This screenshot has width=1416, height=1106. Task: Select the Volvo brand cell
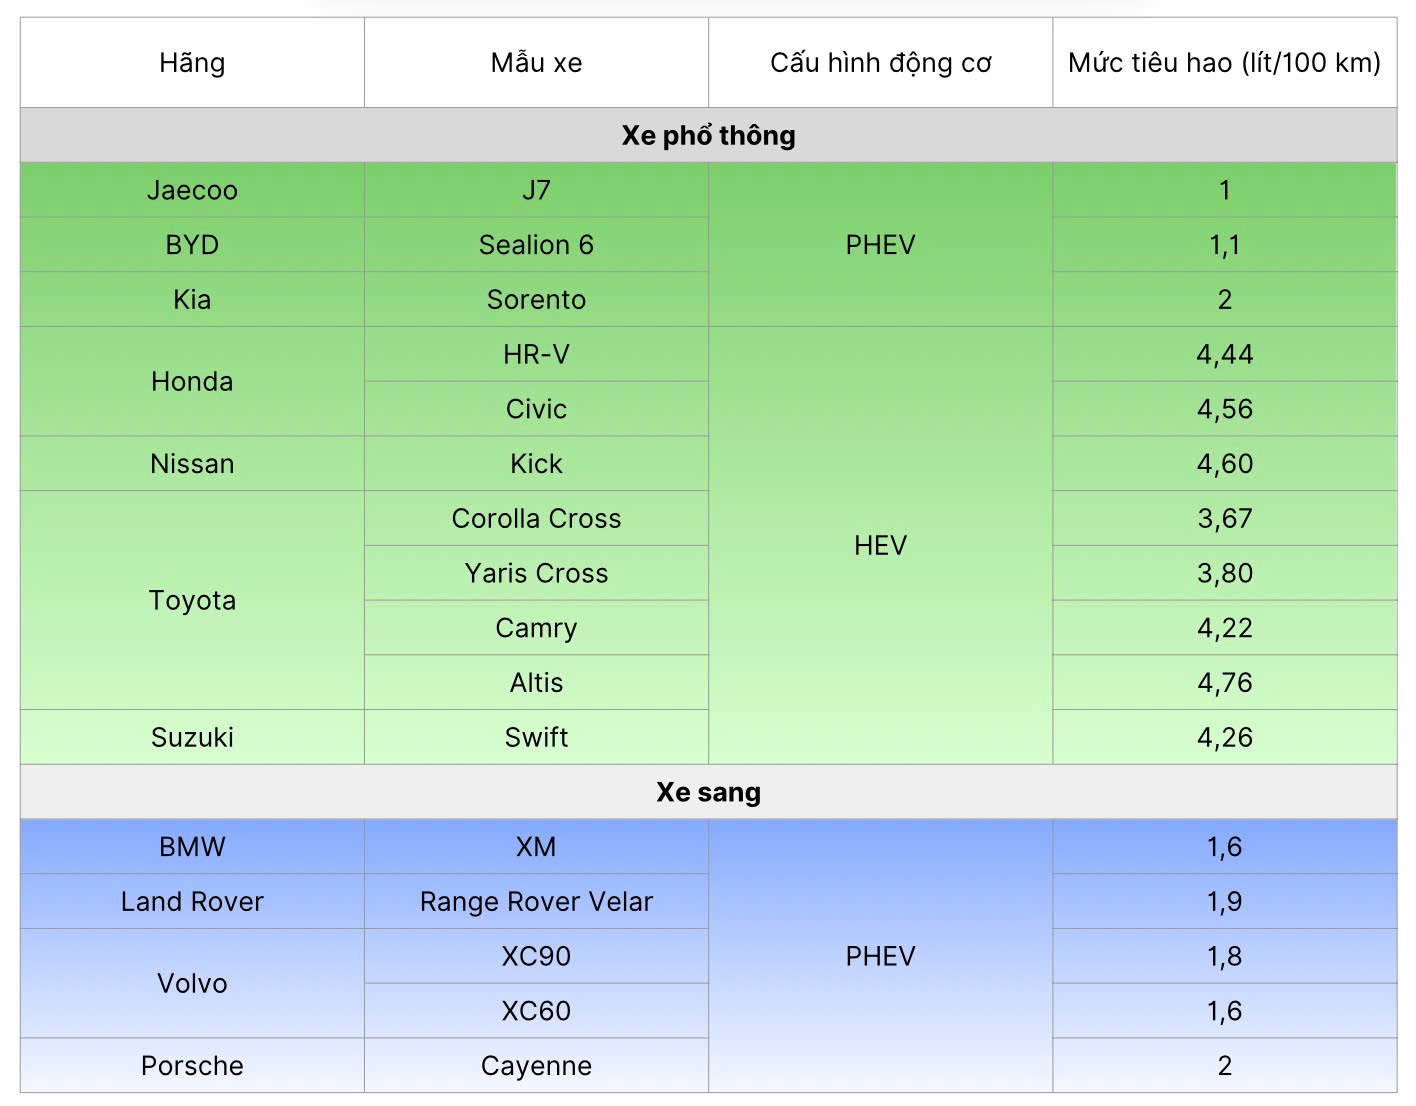[192, 983]
